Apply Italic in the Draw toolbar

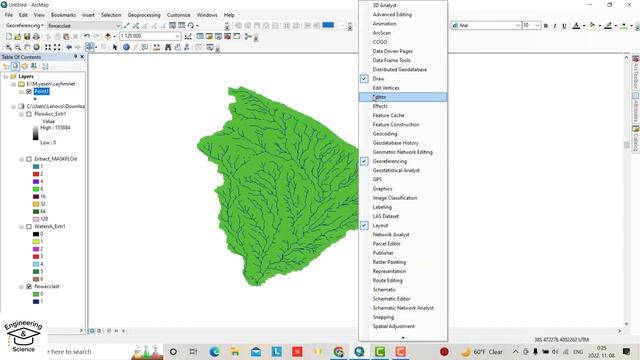pyautogui.click(x=555, y=26)
